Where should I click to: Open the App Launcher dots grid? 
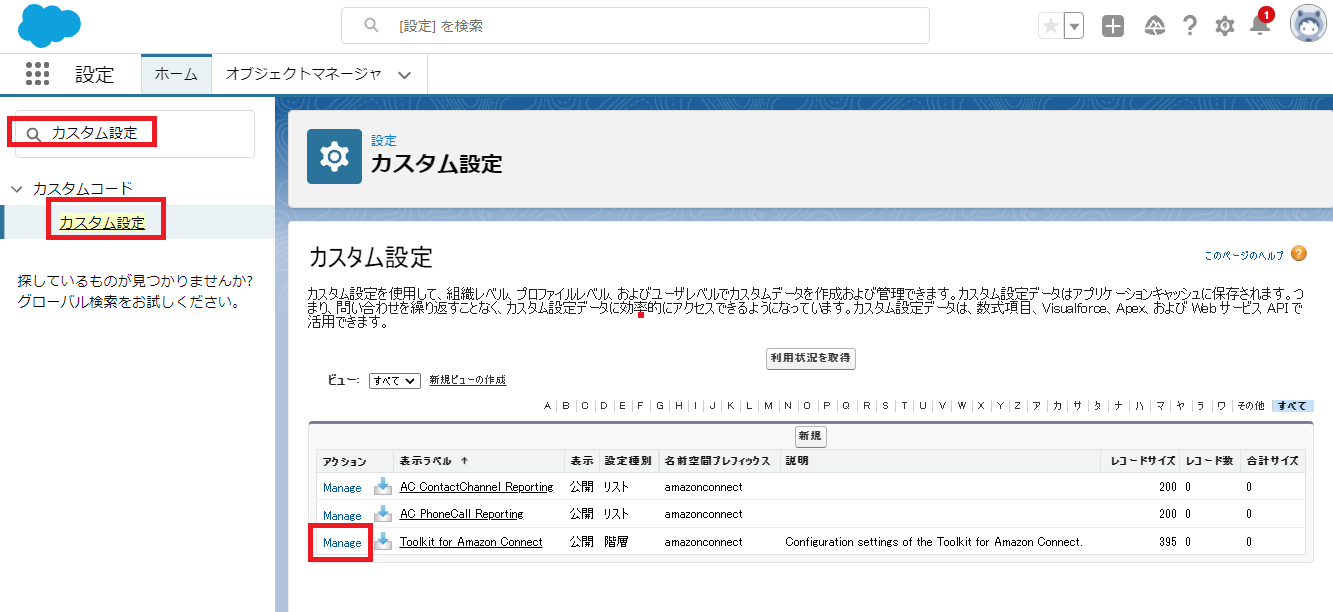point(37,73)
